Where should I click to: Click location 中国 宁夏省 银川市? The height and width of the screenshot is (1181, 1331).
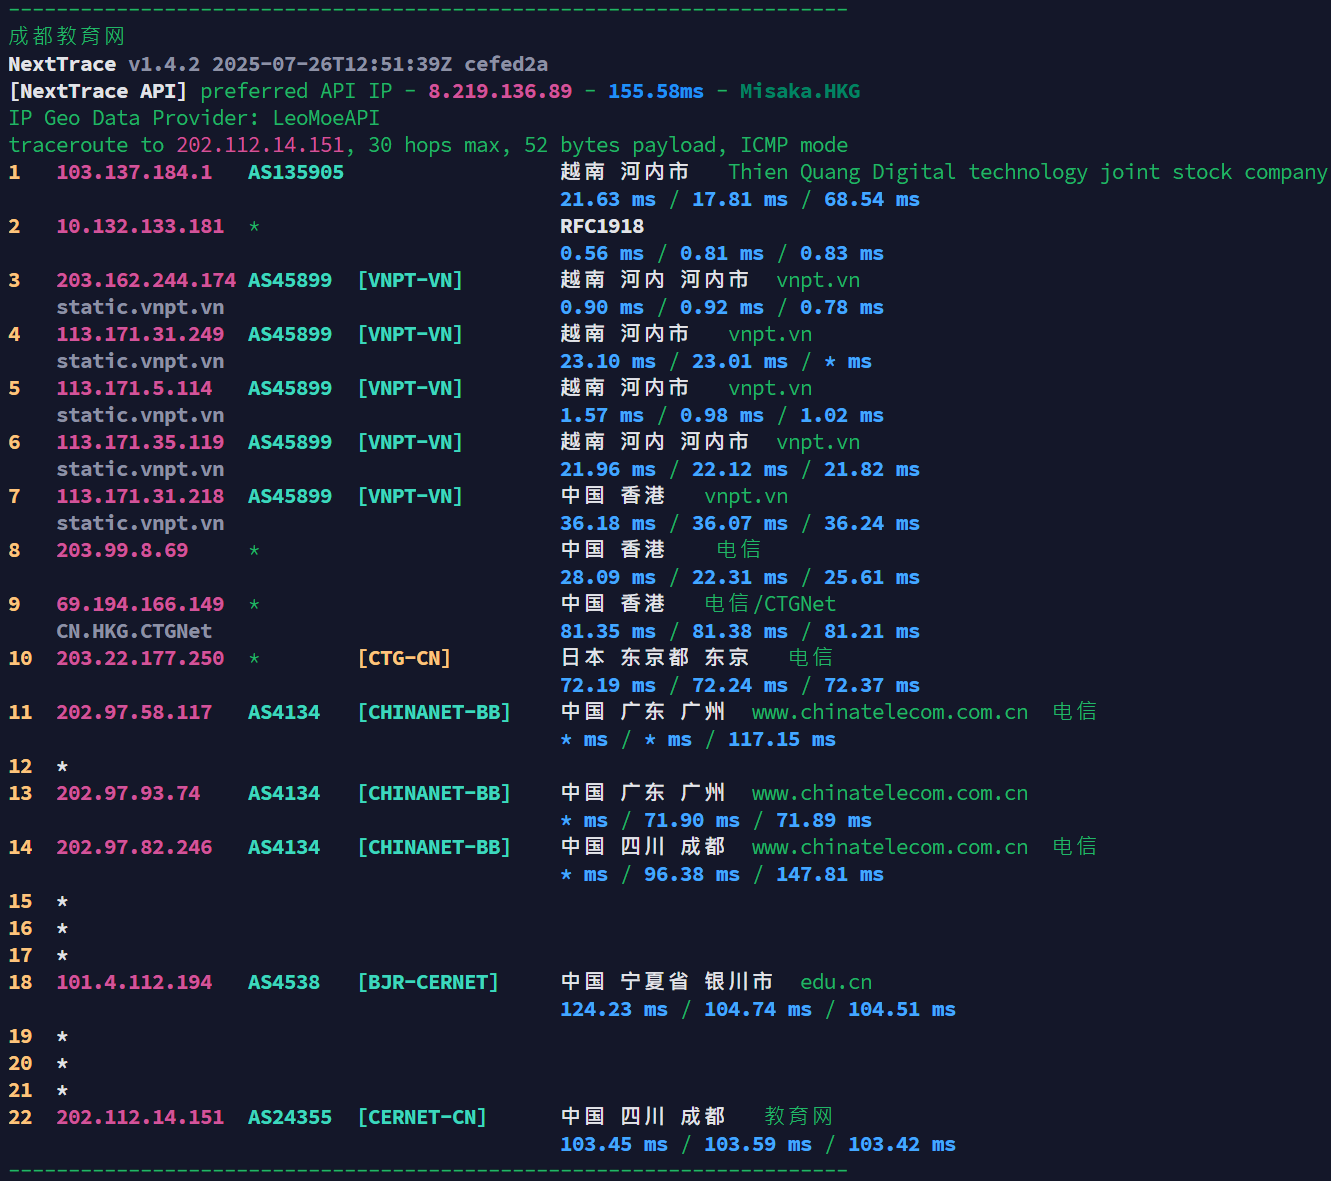click(x=667, y=982)
